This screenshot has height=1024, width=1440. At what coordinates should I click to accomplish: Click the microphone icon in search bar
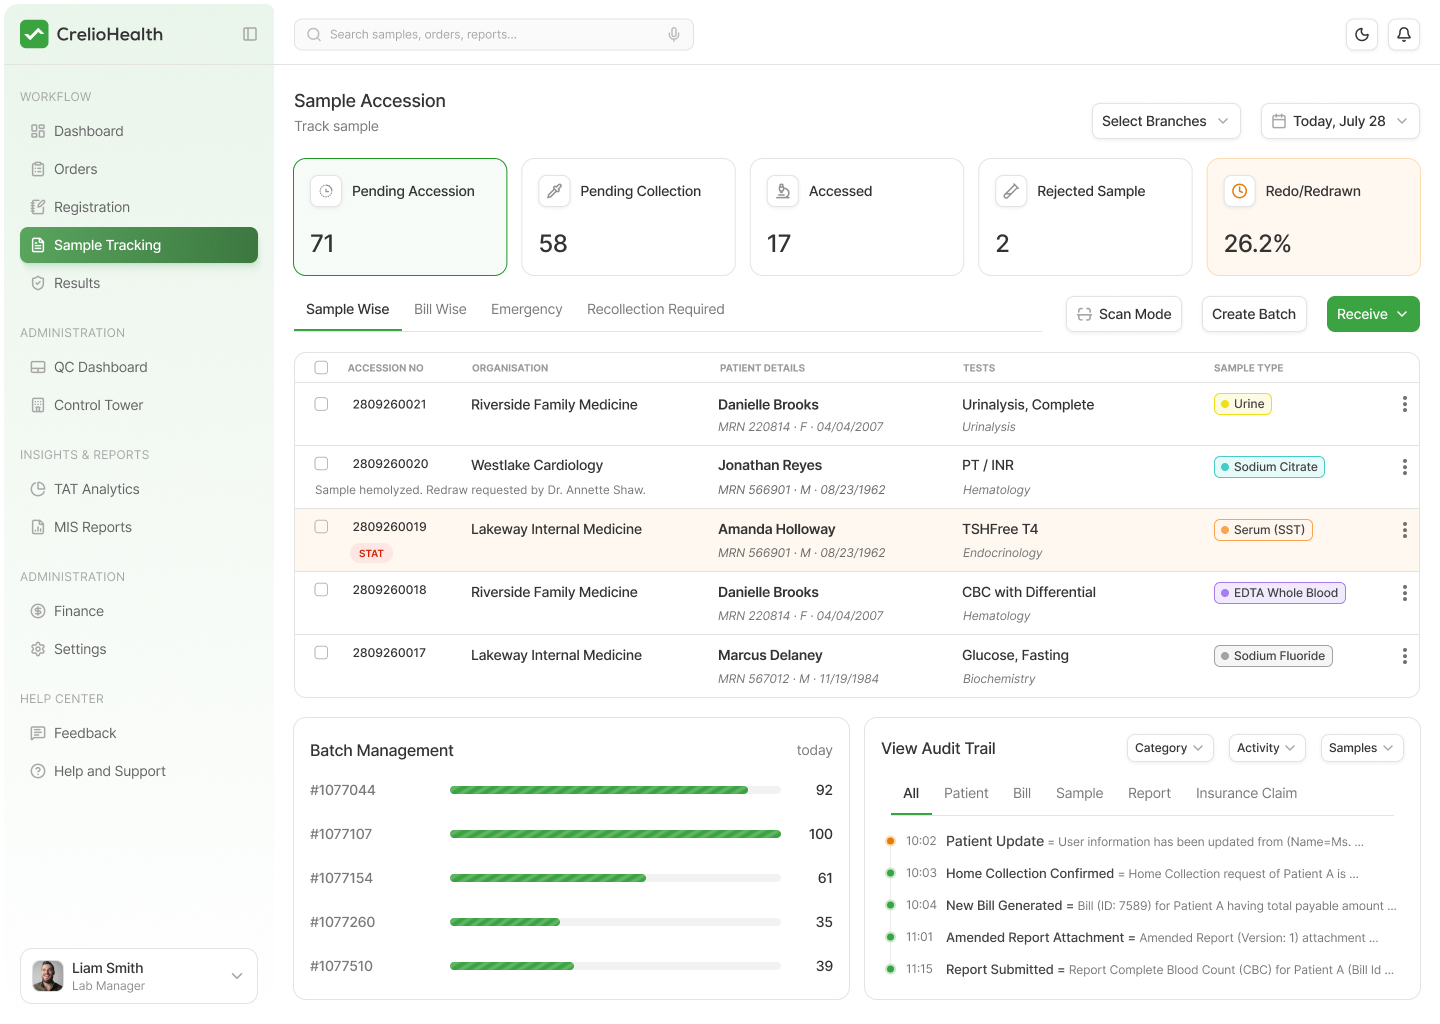(x=674, y=34)
